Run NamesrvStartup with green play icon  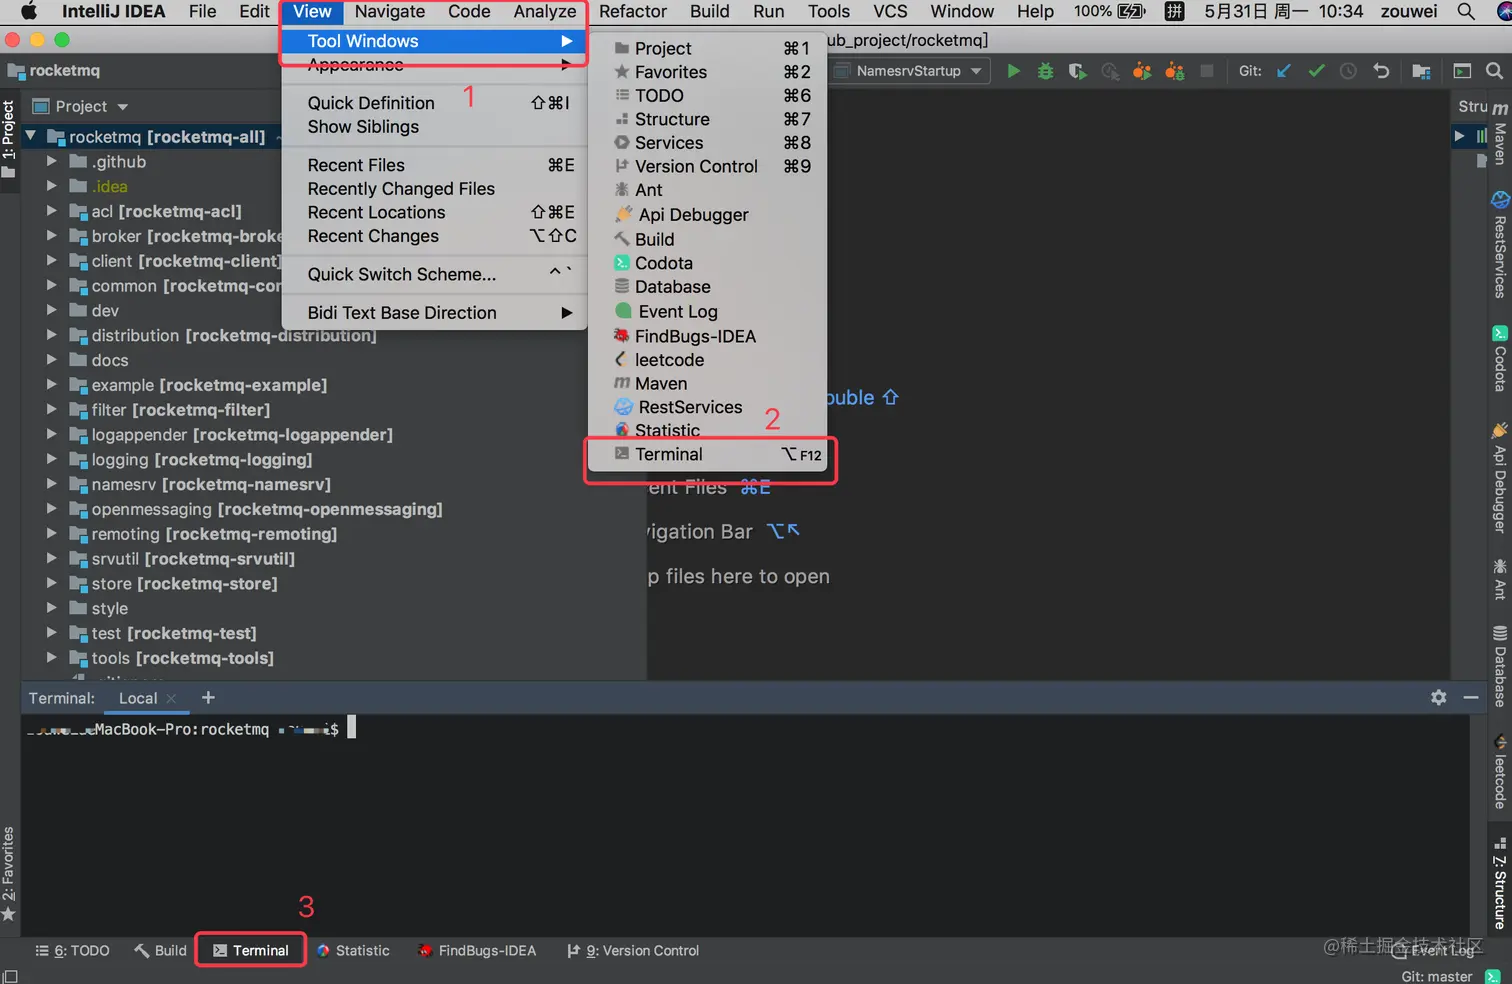tap(1013, 71)
